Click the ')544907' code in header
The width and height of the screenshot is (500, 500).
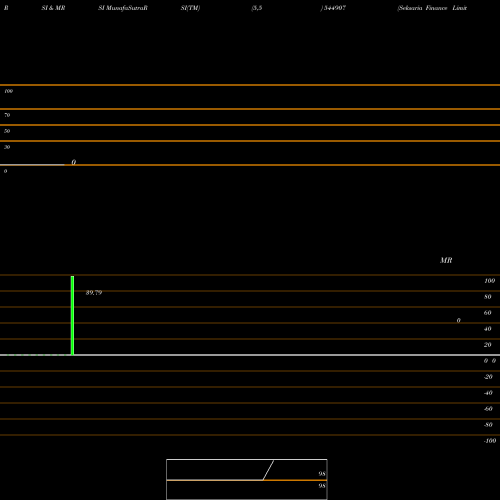pyautogui.click(x=333, y=8)
